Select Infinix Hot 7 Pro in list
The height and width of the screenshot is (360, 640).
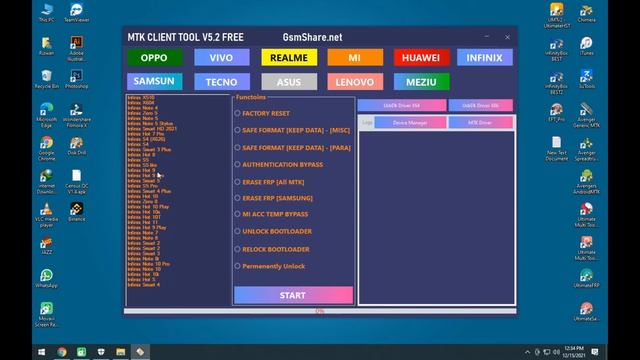(x=146, y=134)
